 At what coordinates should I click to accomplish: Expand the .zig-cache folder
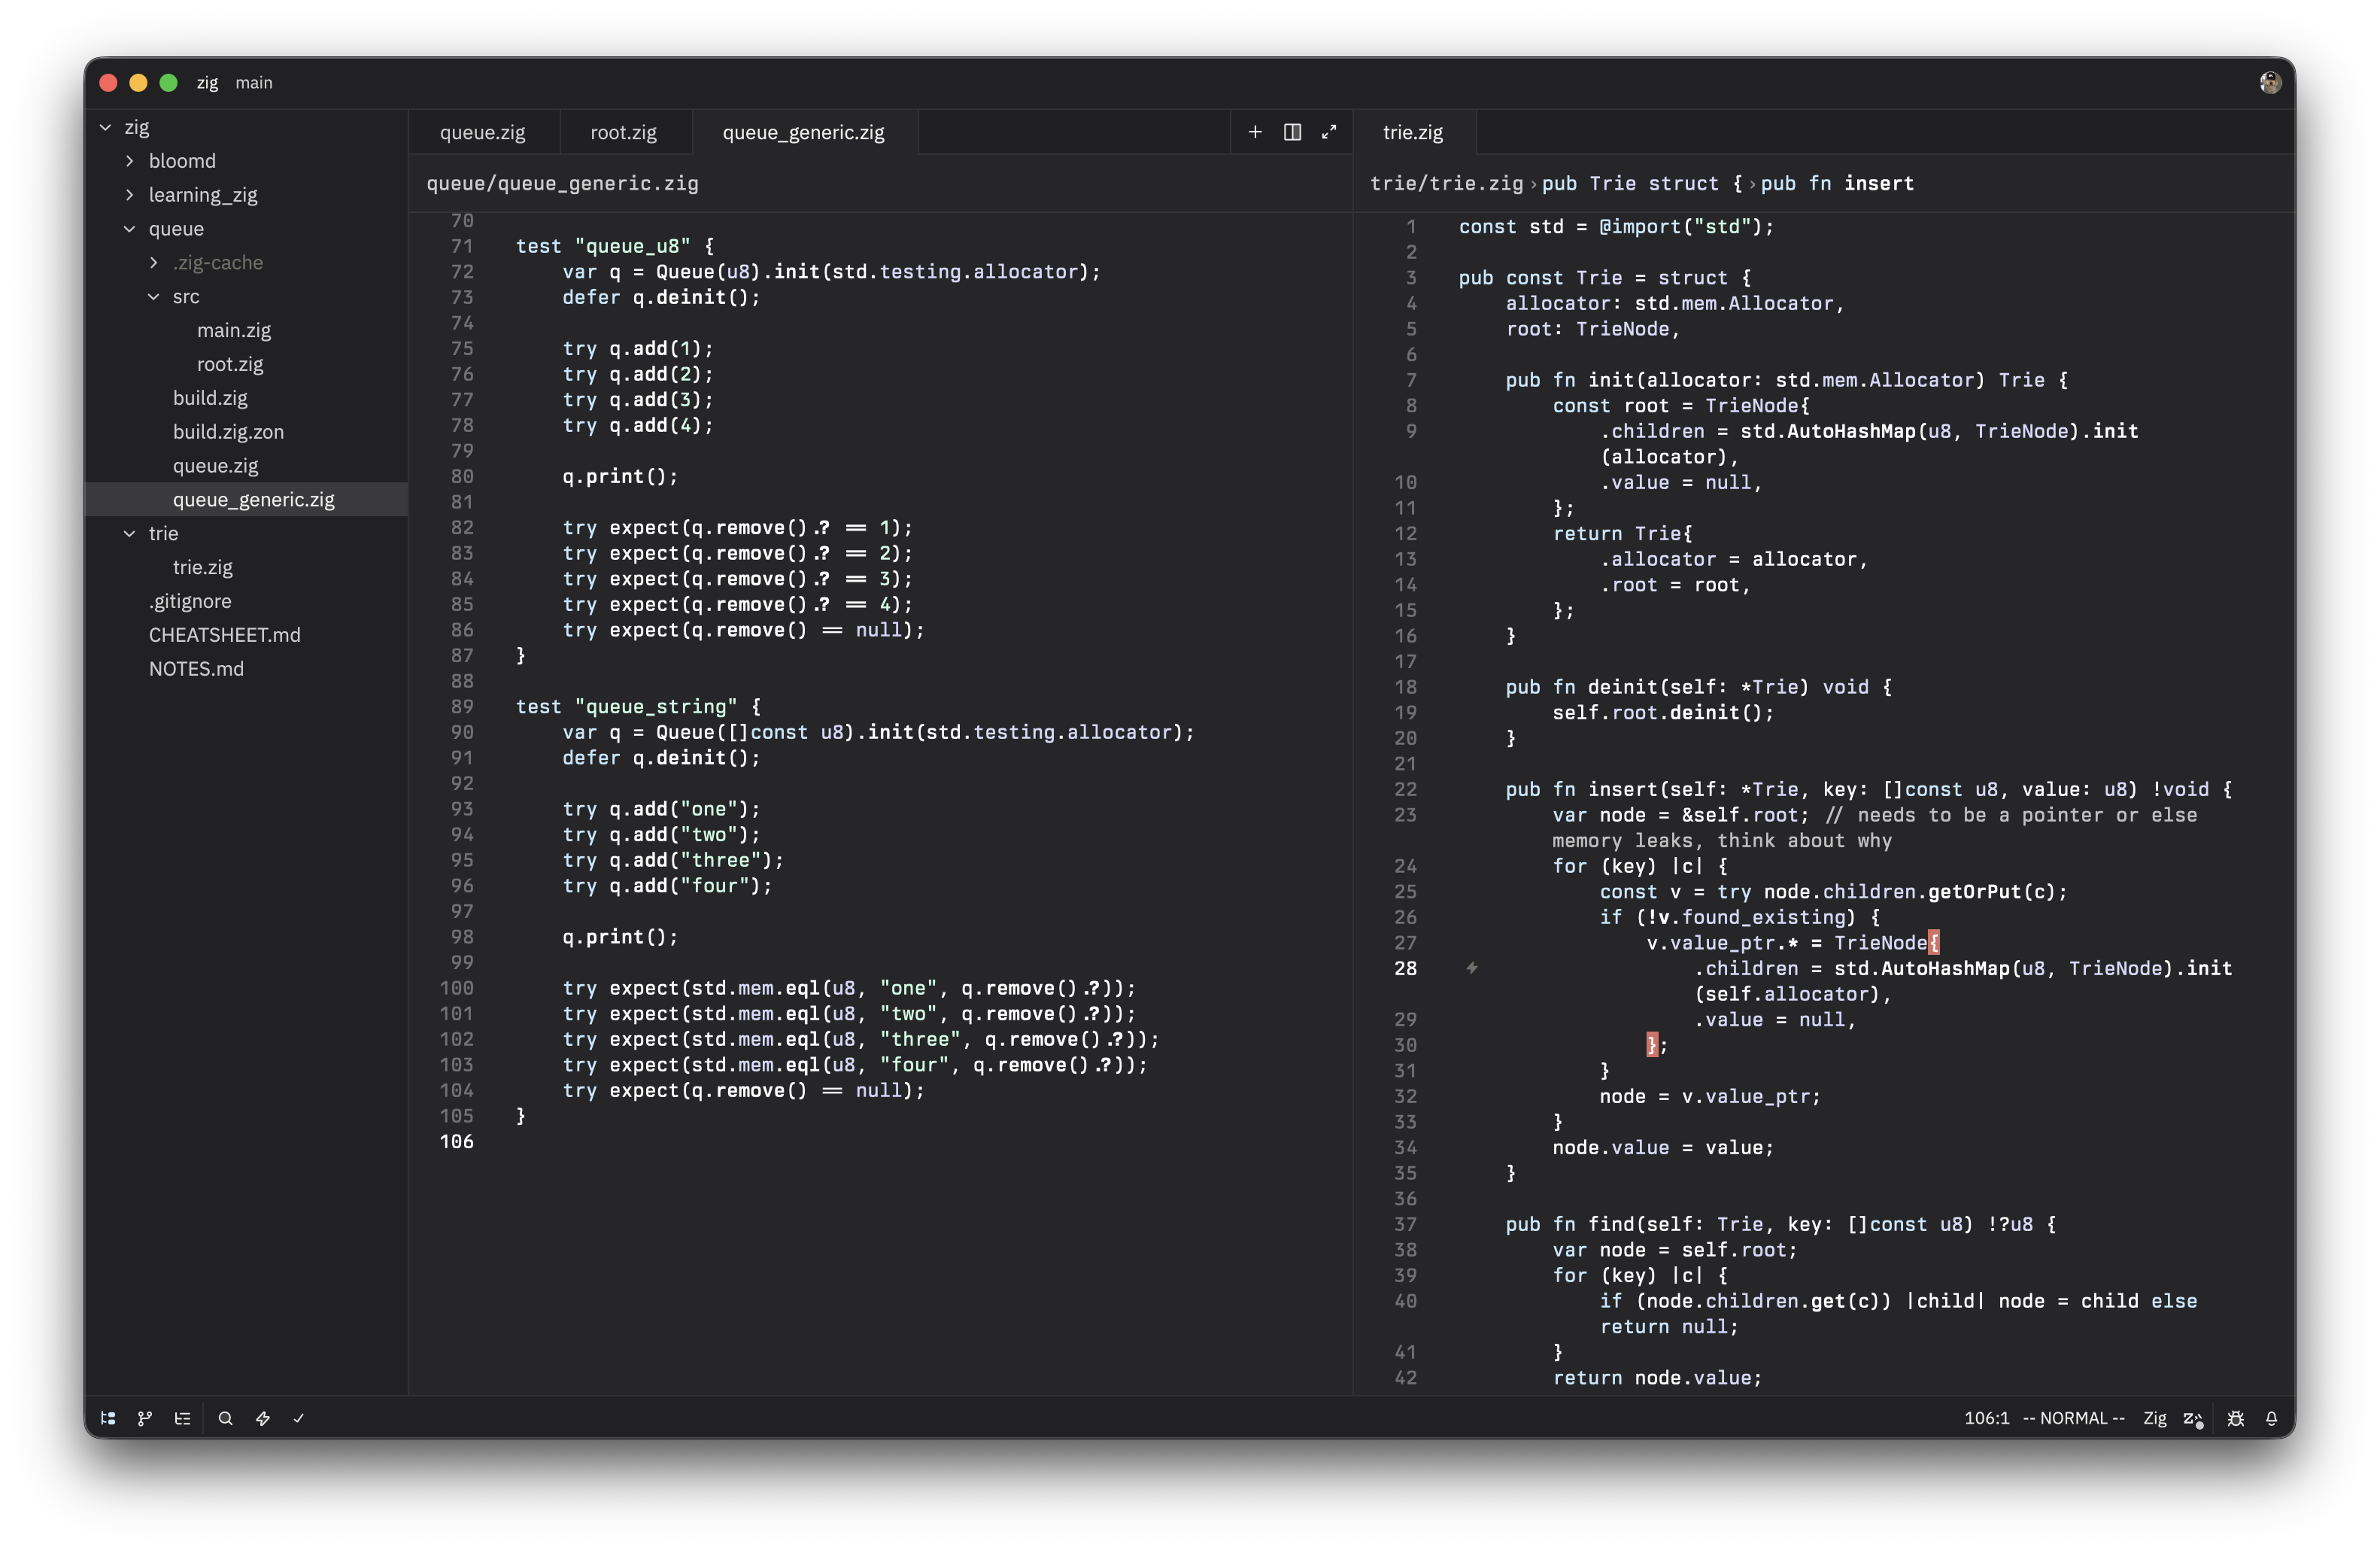tap(217, 263)
